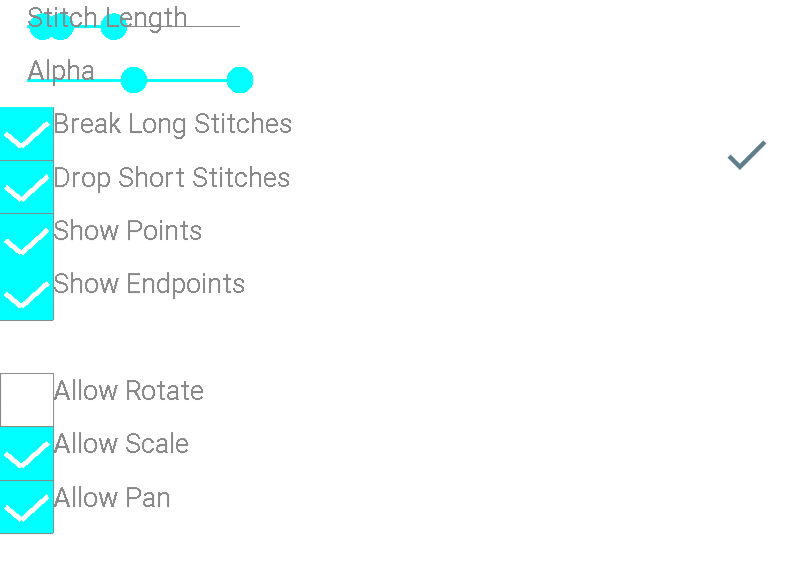Click the 'Allow Pan' text label

coord(112,498)
